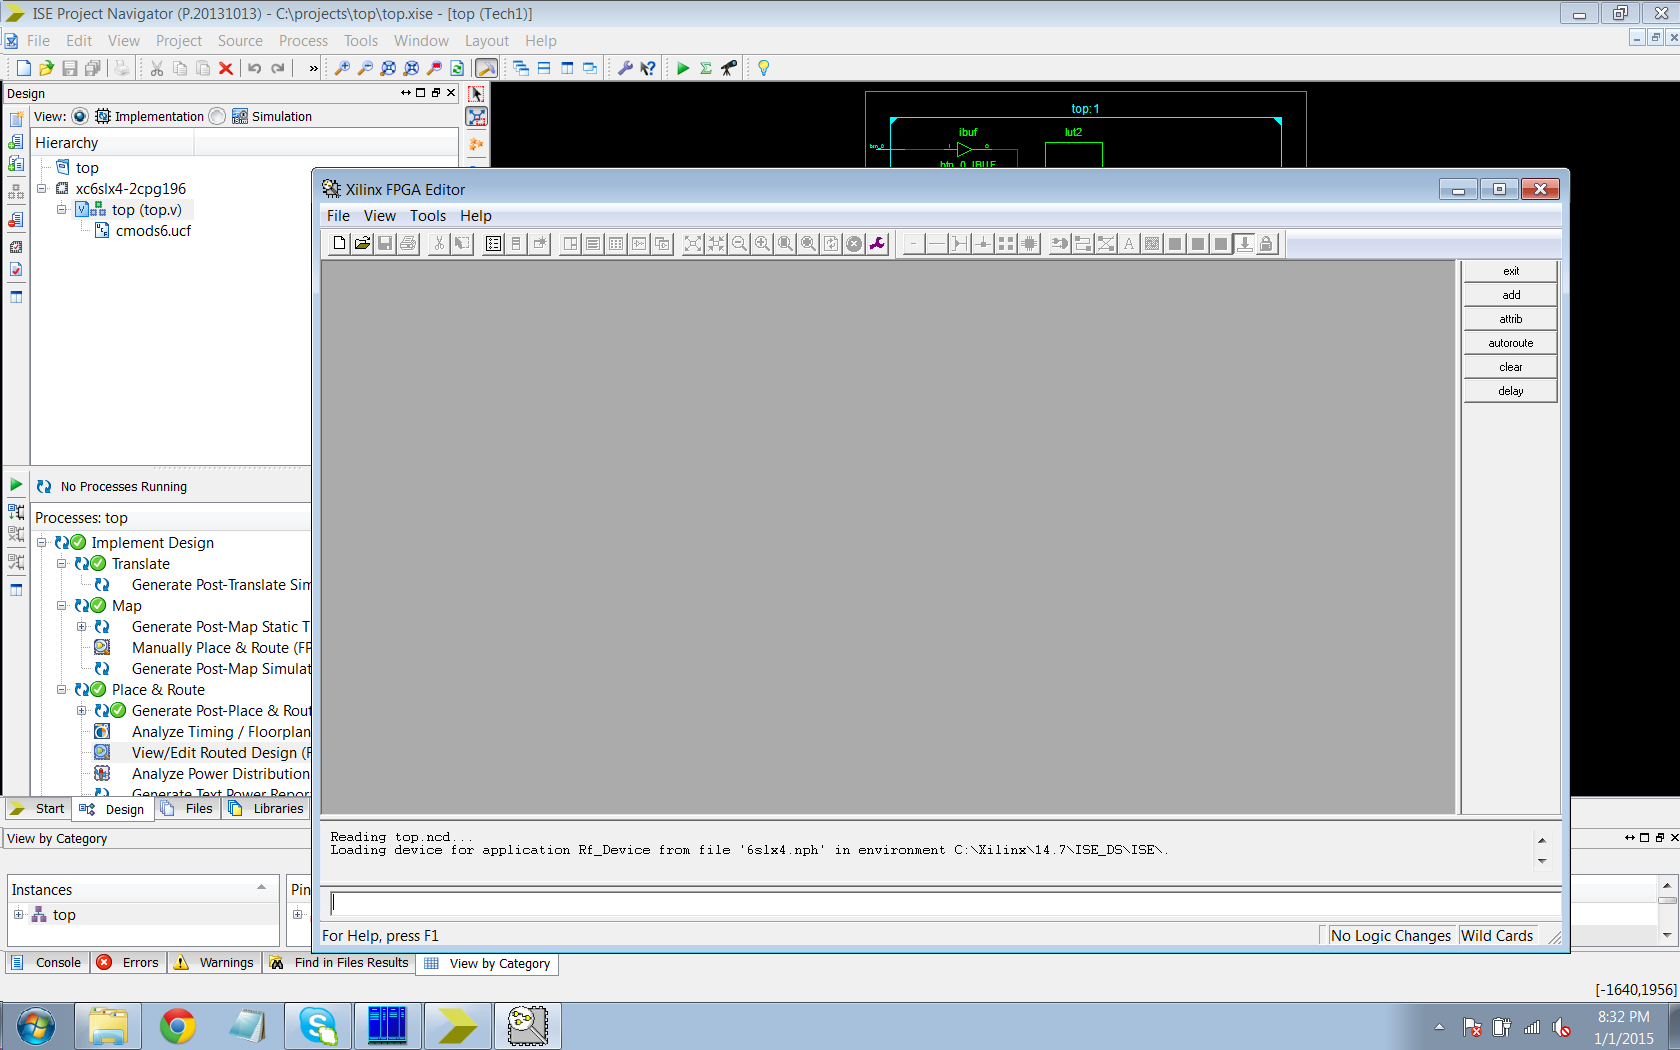
Task: Click the light bulb tips icon
Action: tap(764, 68)
